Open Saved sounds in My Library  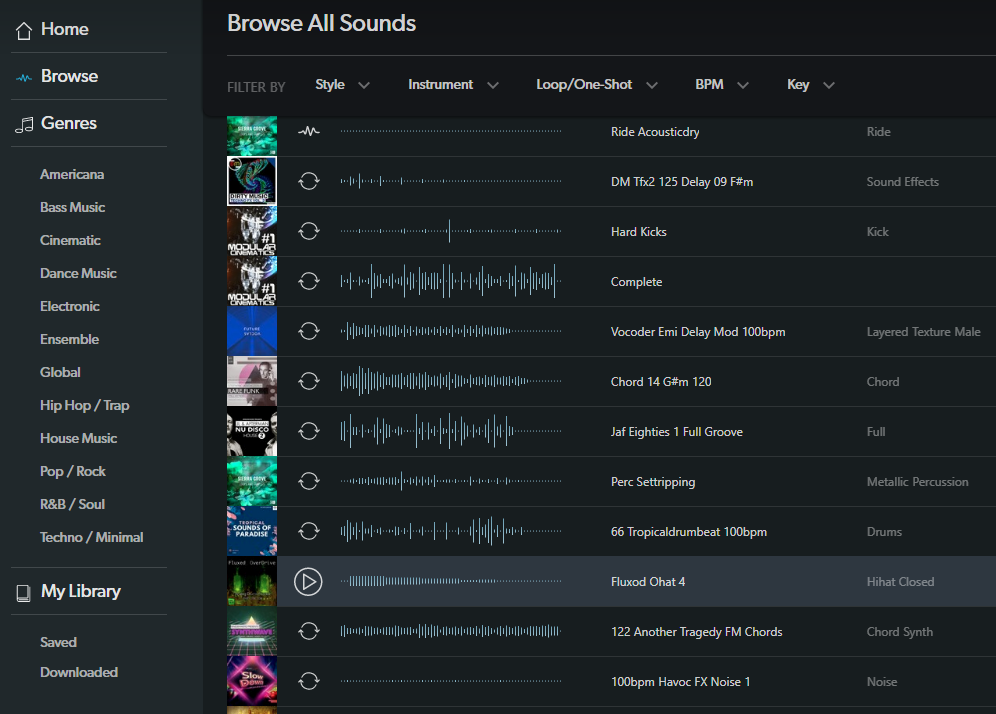pos(58,642)
